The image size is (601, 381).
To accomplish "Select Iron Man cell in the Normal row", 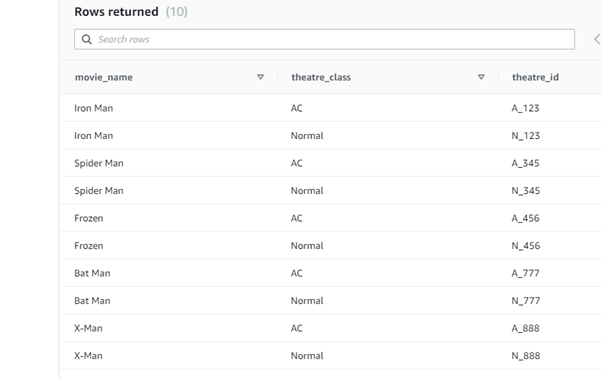I will tap(94, 136).
